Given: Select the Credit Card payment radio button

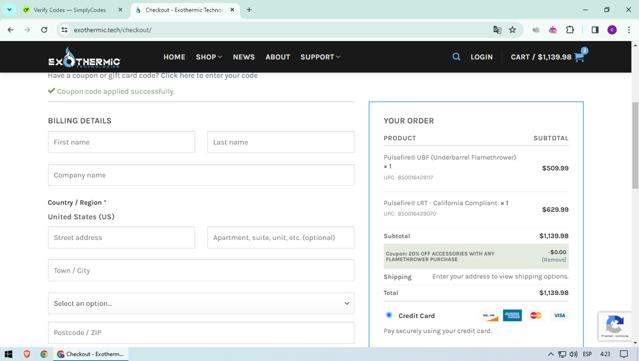Looking at the screenshot, I should pyautogui.click(x=389, y=315).
